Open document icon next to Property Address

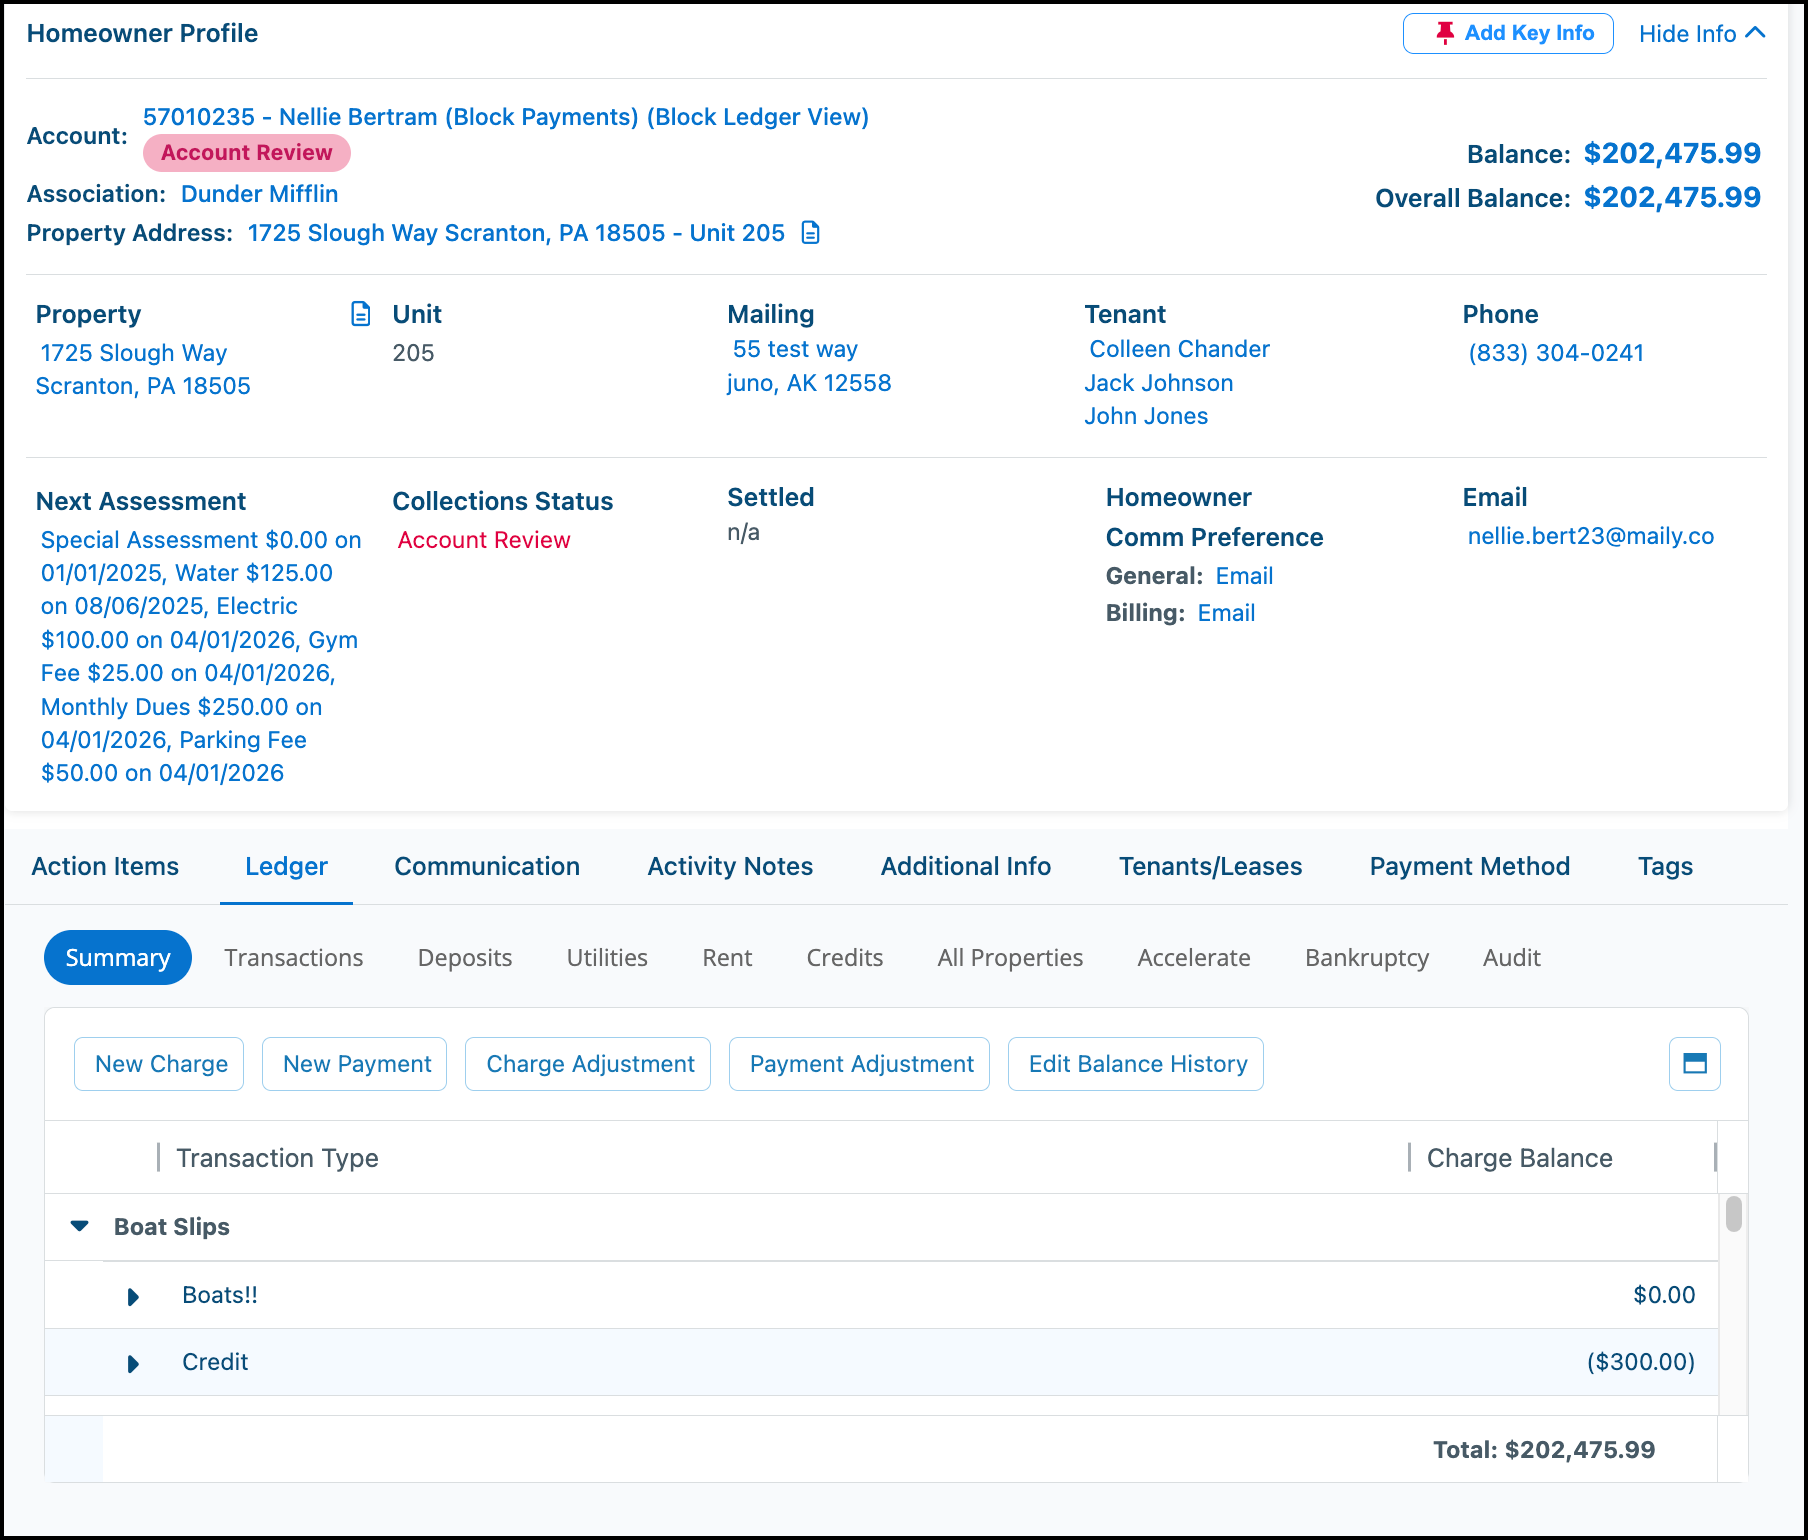(811, 233)
